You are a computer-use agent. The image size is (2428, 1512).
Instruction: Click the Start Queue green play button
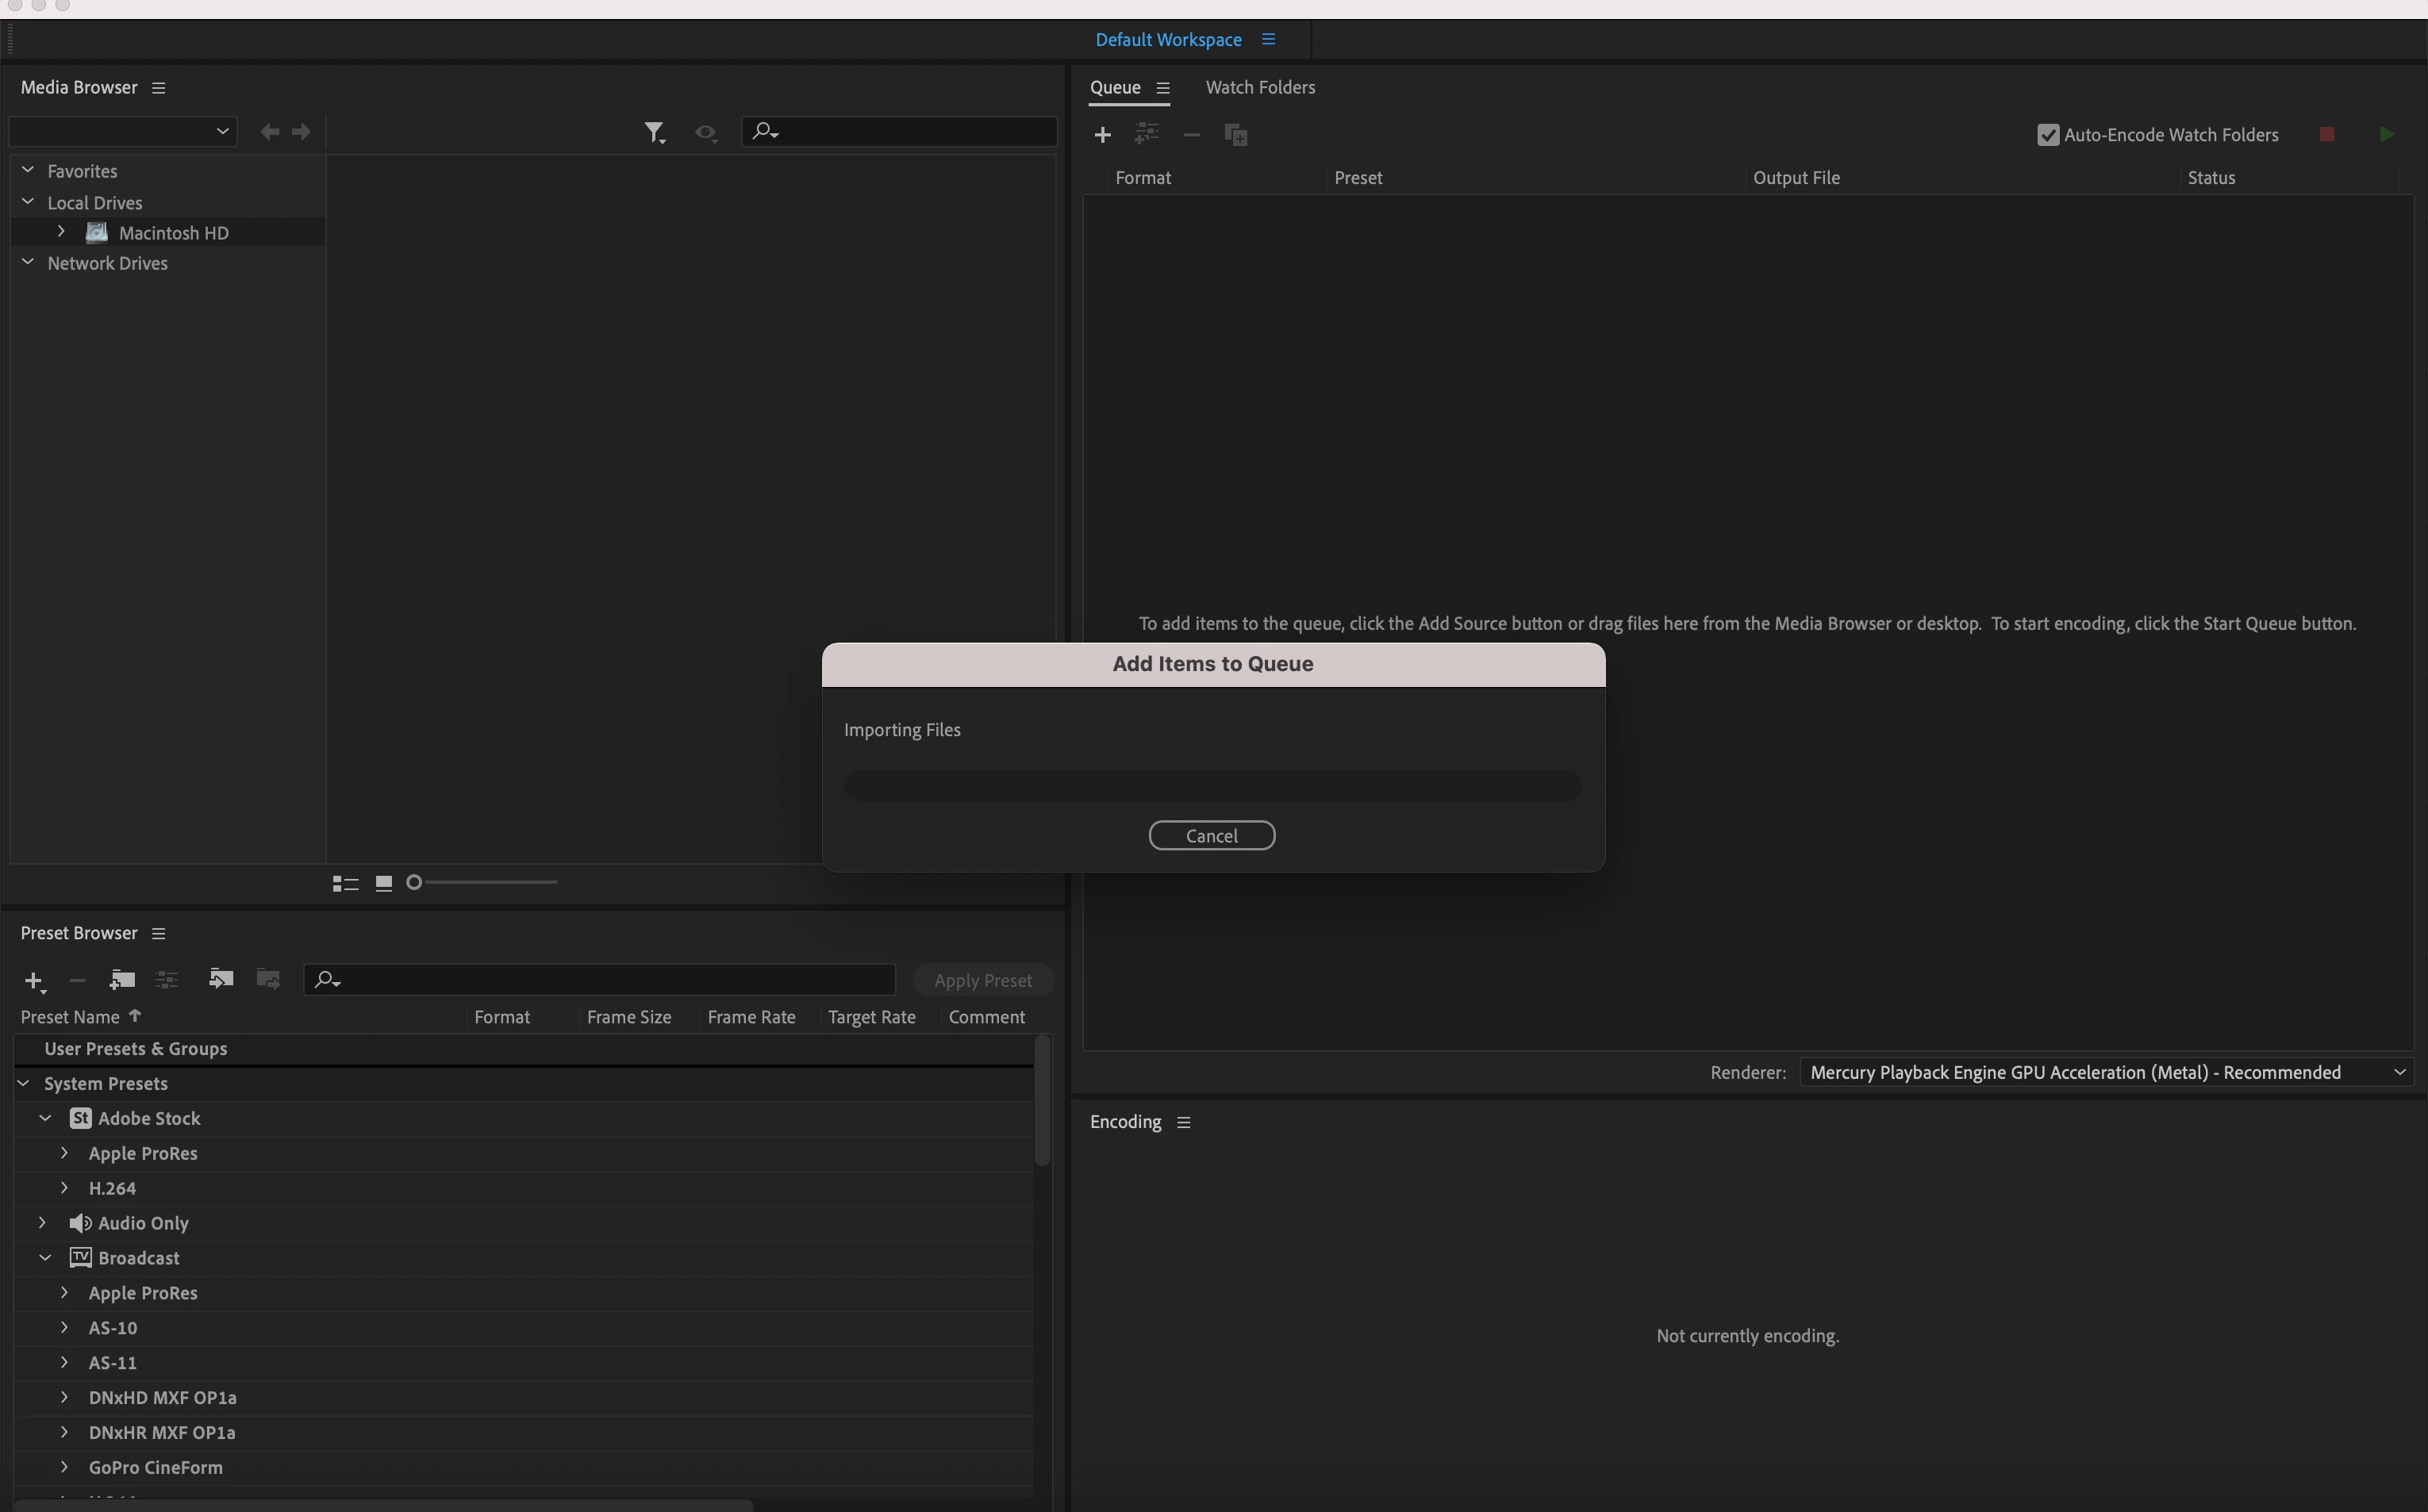(x=2386, y=134)
